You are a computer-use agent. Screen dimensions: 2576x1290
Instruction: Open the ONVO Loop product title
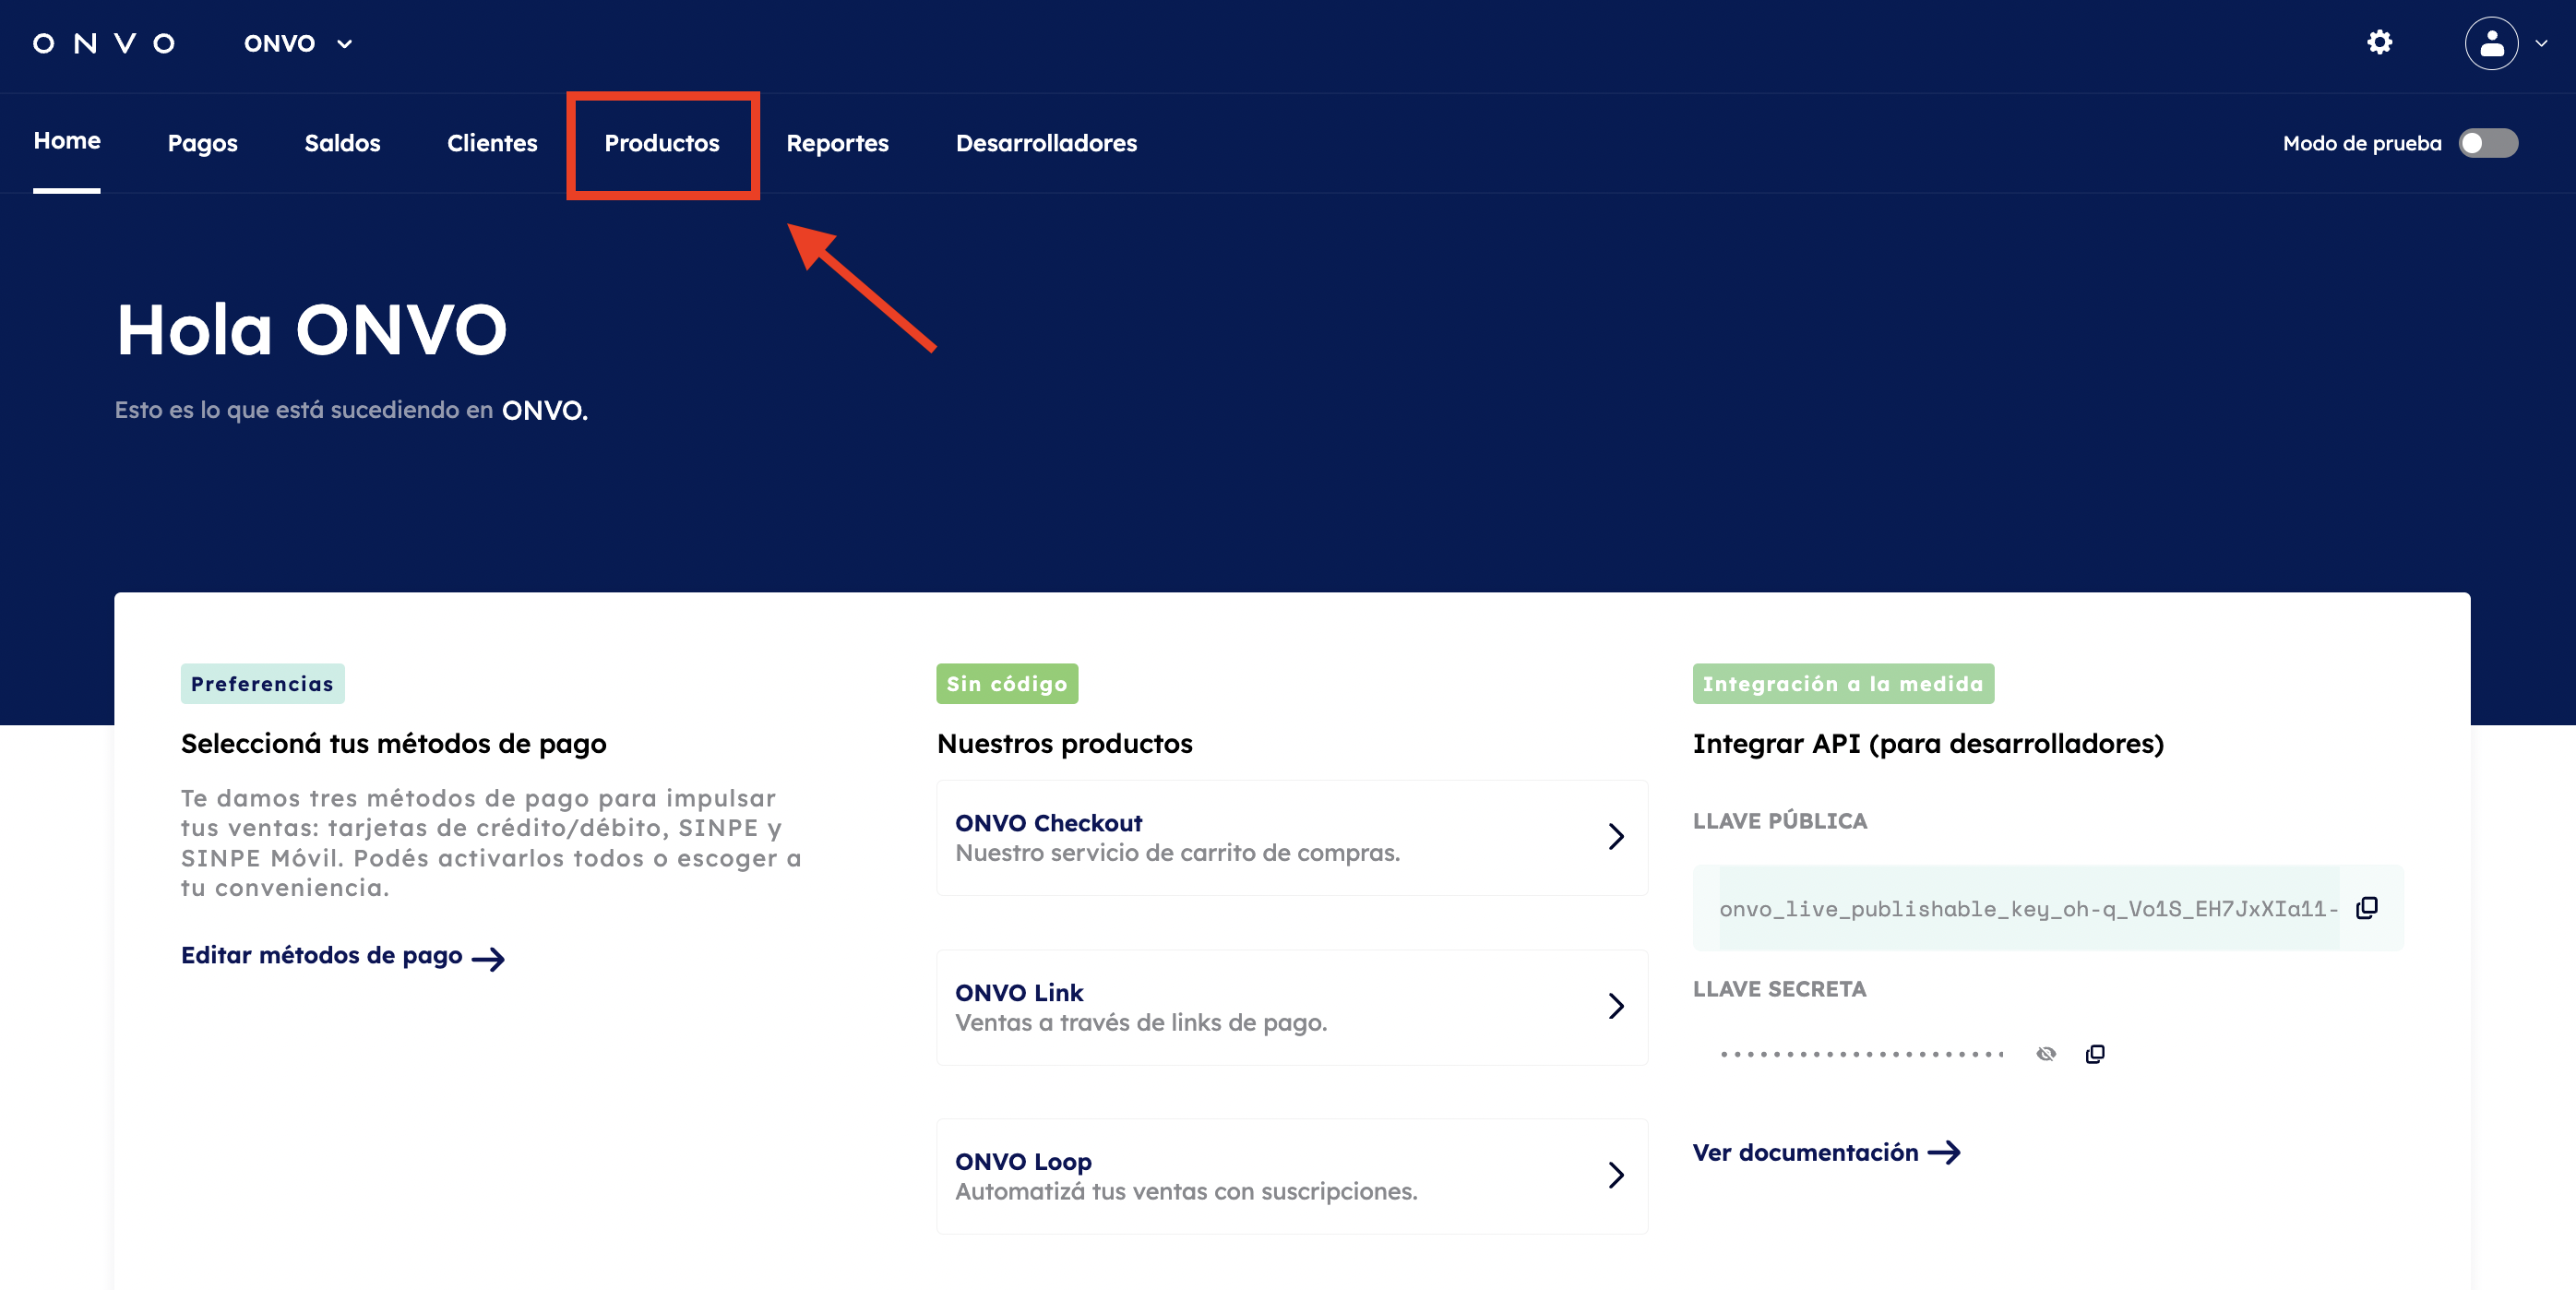click(x=1023, y=1162)
